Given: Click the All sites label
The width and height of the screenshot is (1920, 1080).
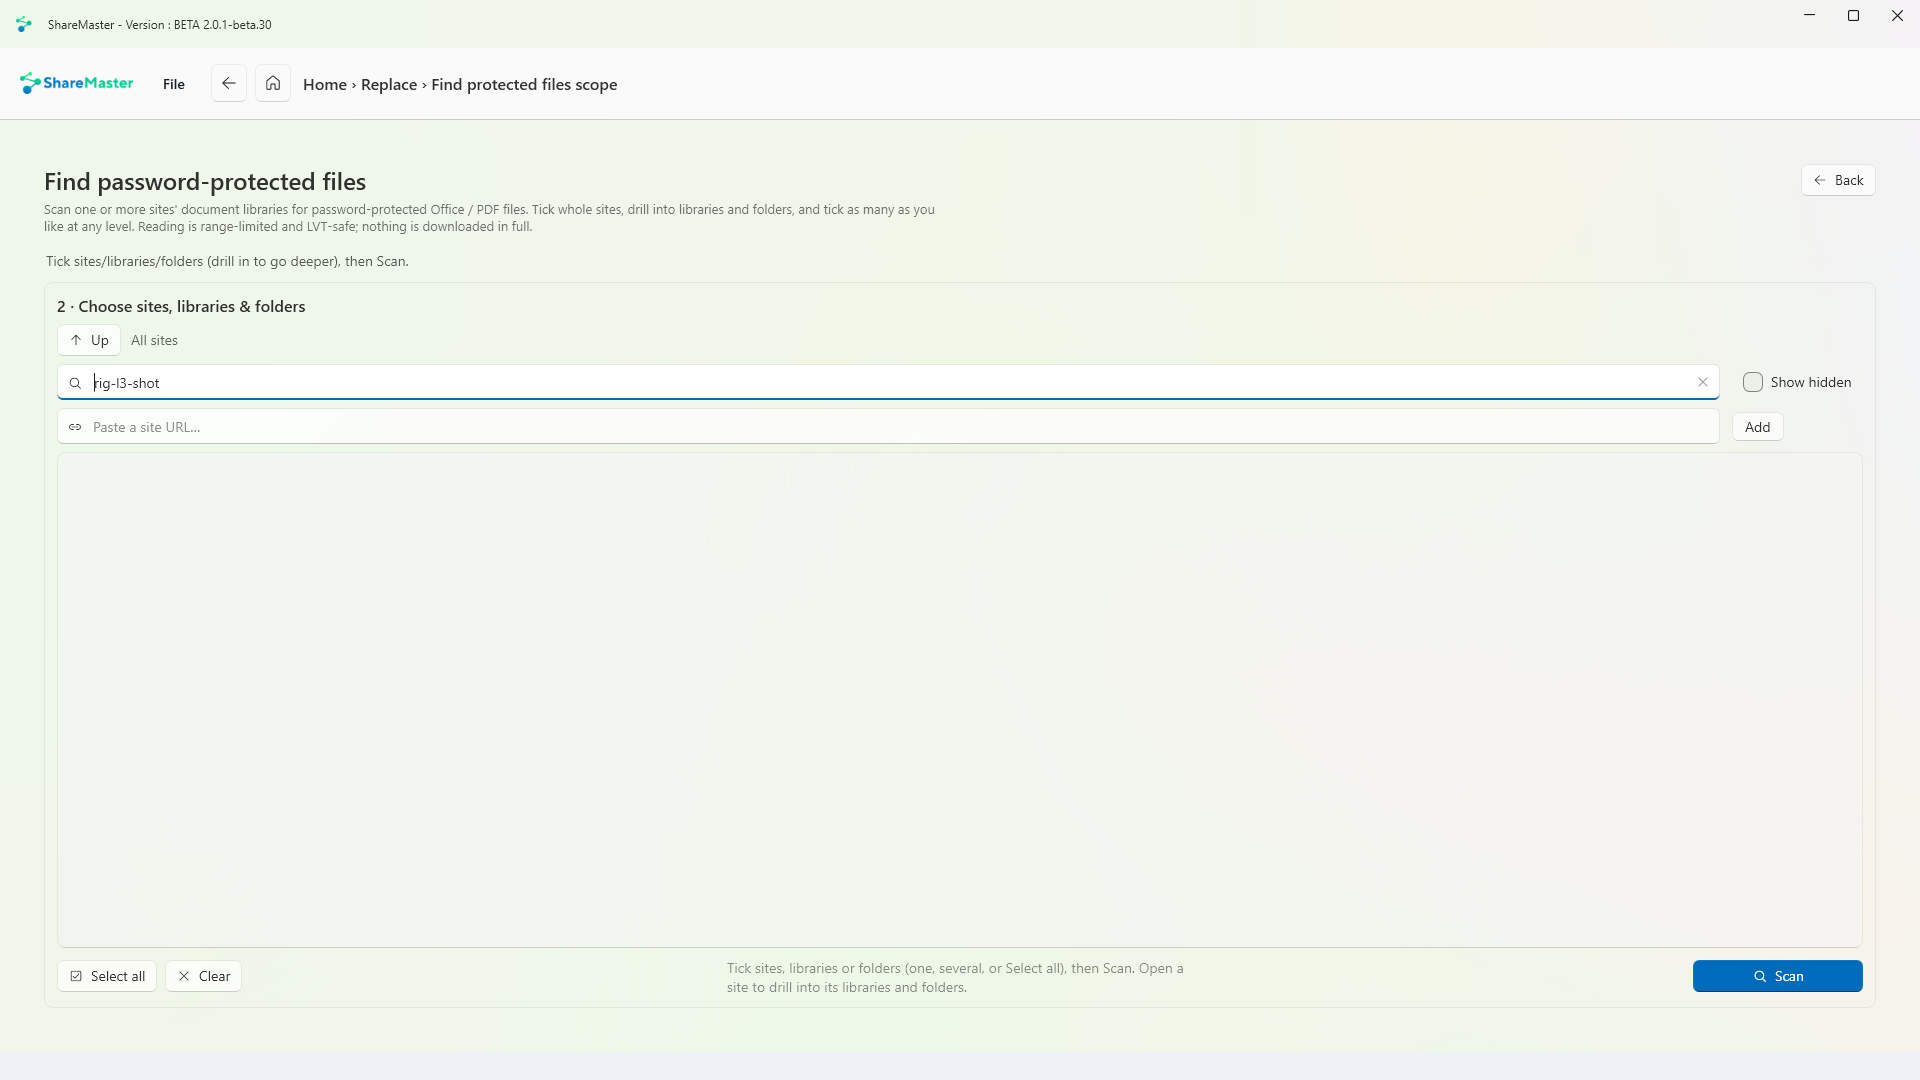Looking at the screenshot, I should click(x=154, y=340).
